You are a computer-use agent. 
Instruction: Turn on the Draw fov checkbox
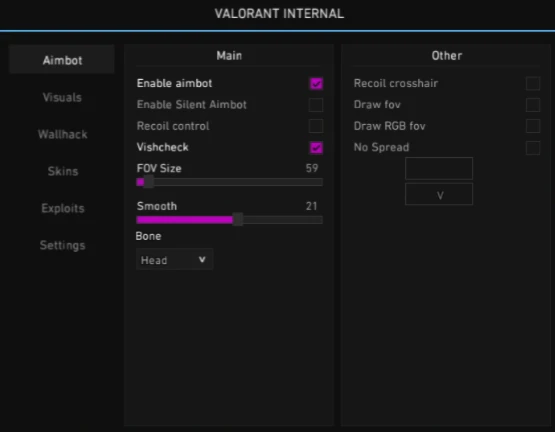coord(533,105)
